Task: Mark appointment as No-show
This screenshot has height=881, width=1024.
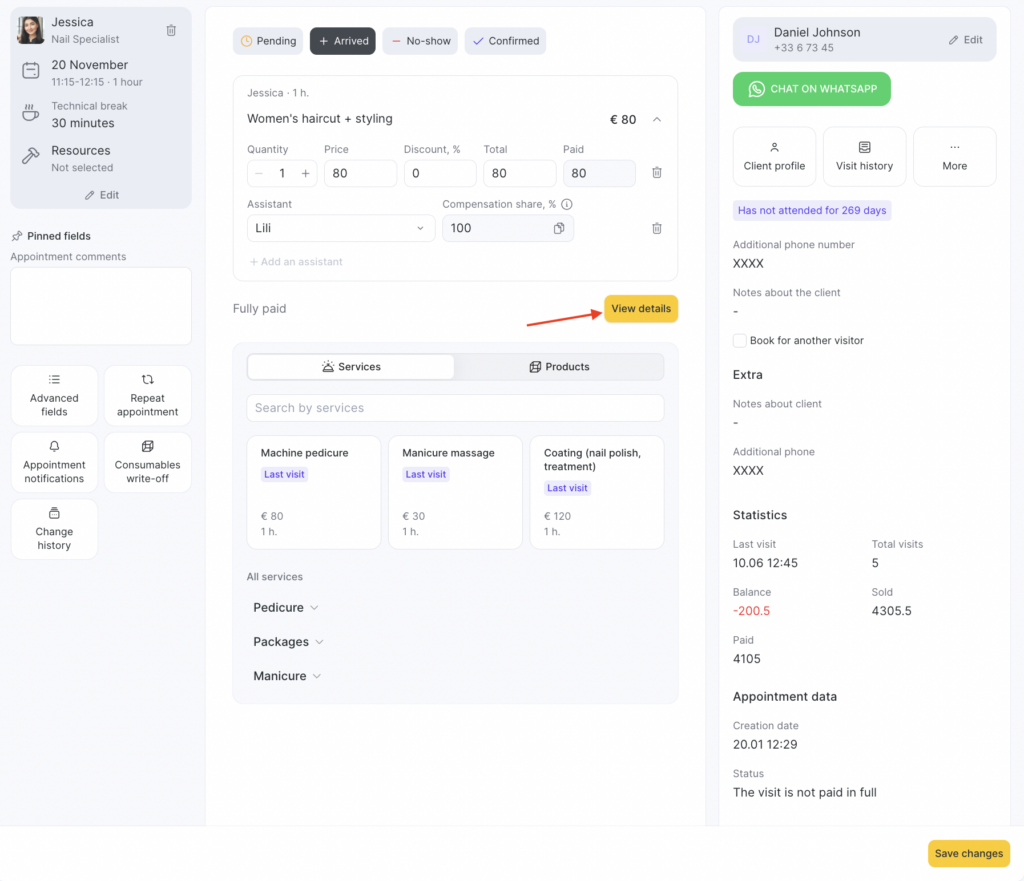Action: pyautogui.click(x=420, y=41)
